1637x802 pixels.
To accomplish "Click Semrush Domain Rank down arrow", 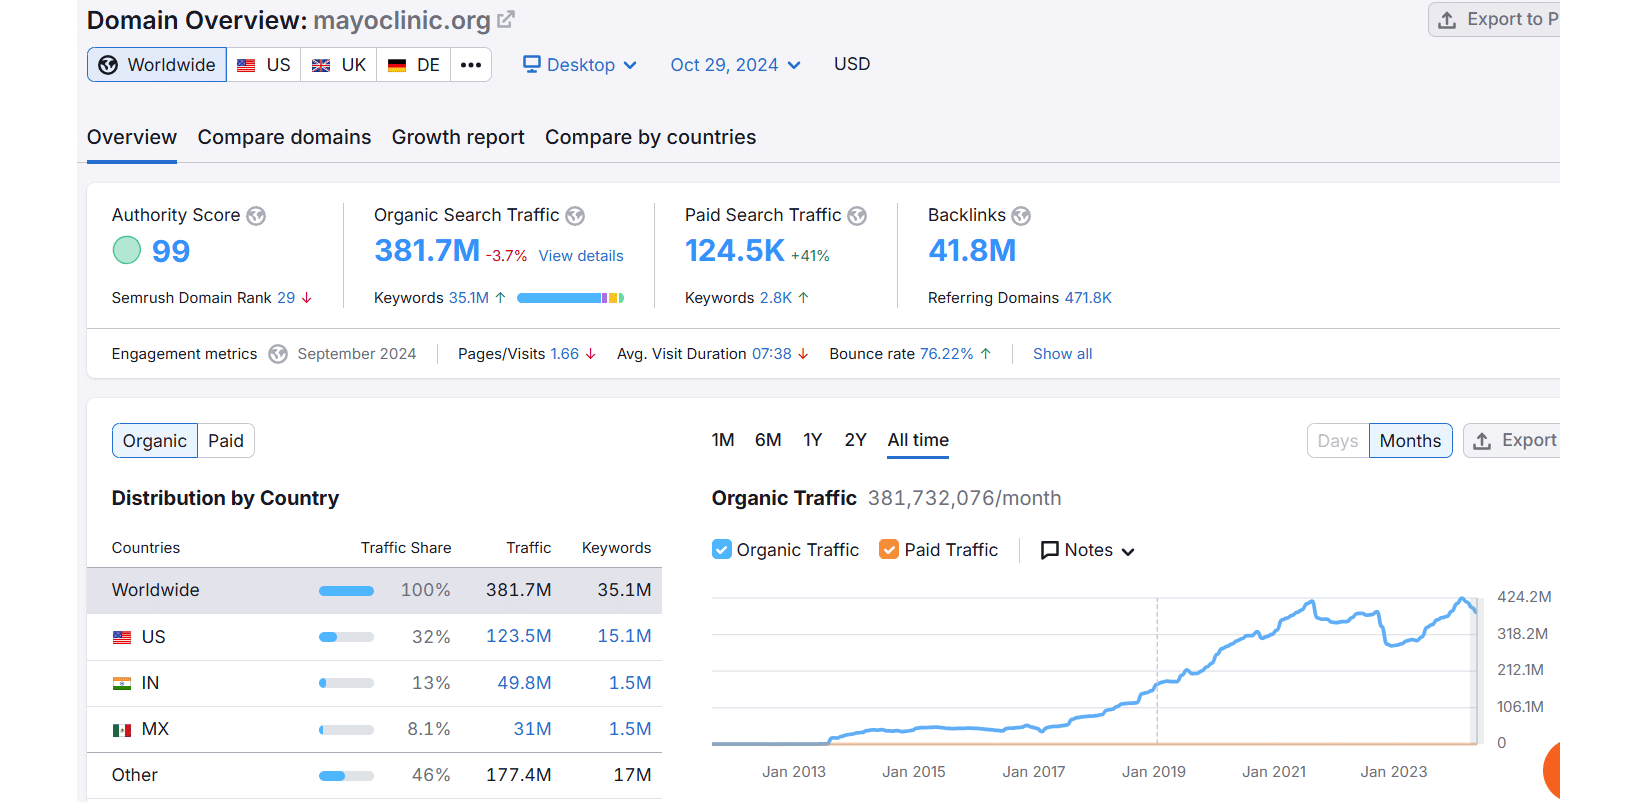I will pyautogui.click(x=307, y=298).
